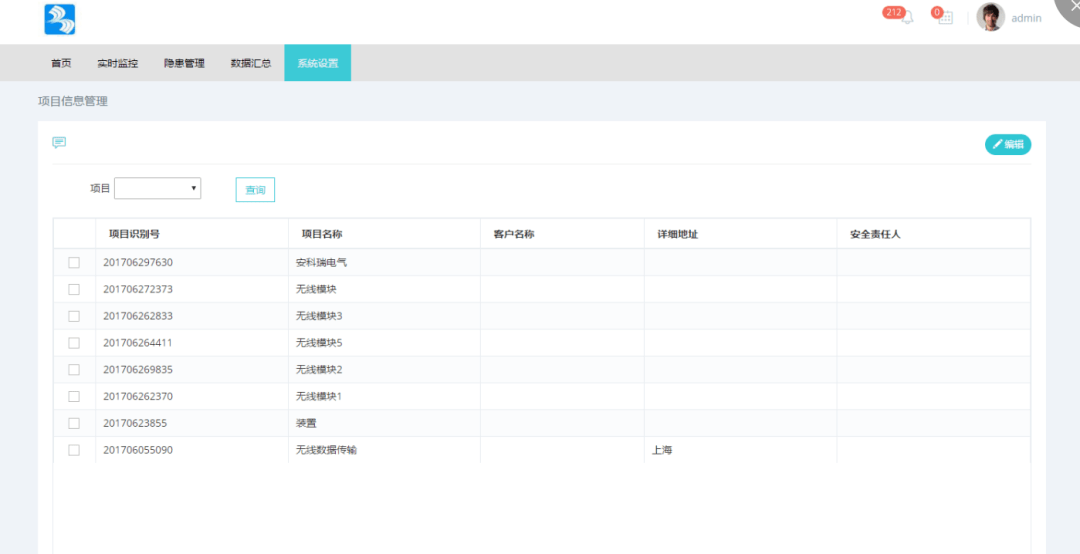The image size is (1080, 554).
Task: Click the admin user avatar photo
Action: [990, 17]
